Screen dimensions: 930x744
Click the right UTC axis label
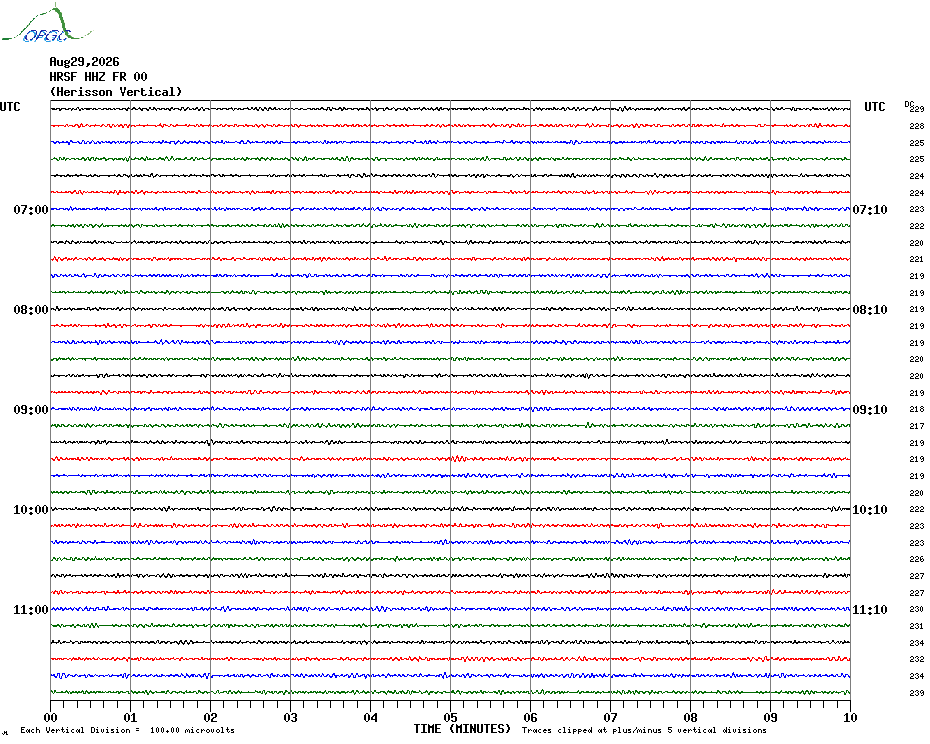pyautogui.click(x=874, y=107)
